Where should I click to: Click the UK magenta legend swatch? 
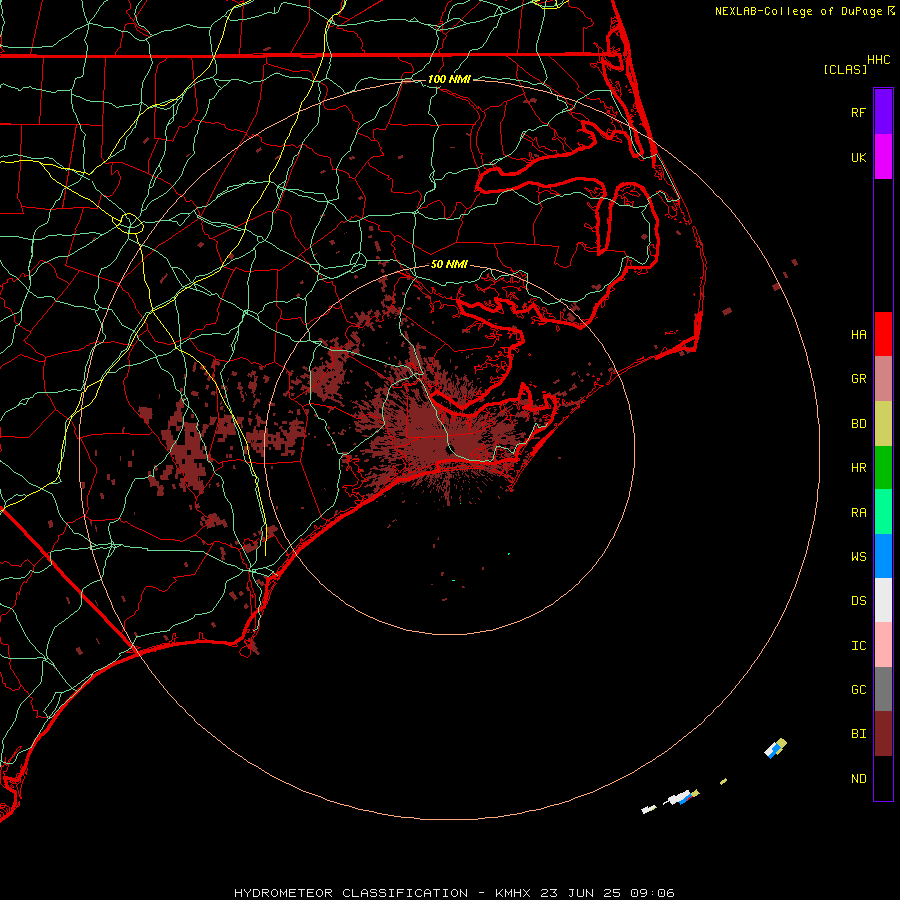coord(883,157)
